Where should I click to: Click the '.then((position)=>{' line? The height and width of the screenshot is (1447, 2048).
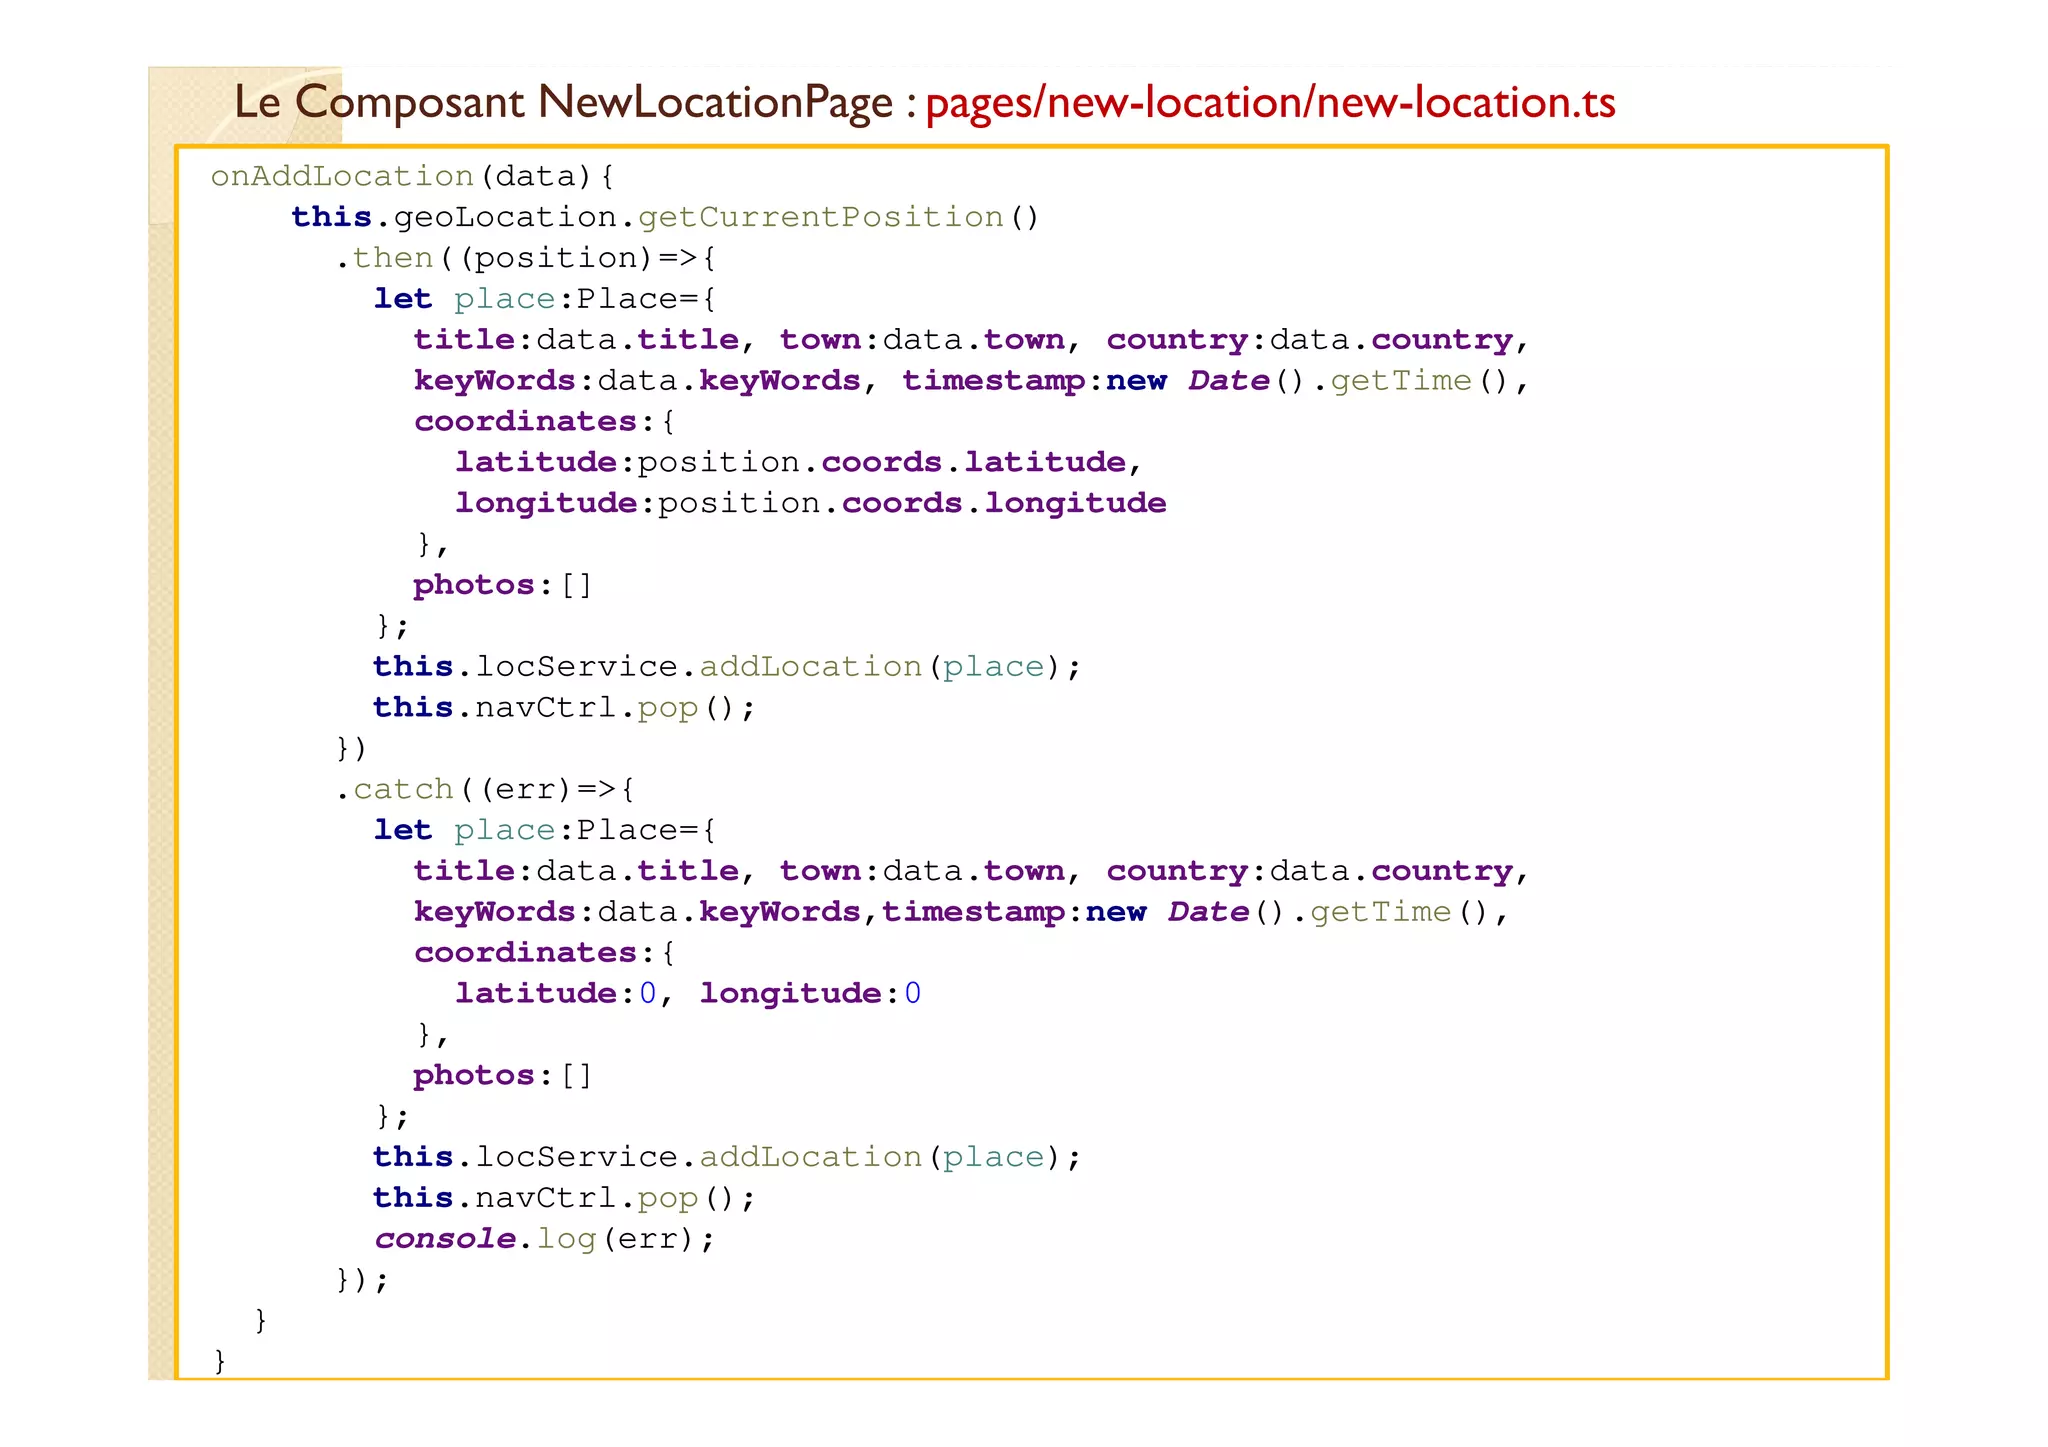(x=525, y=258)
